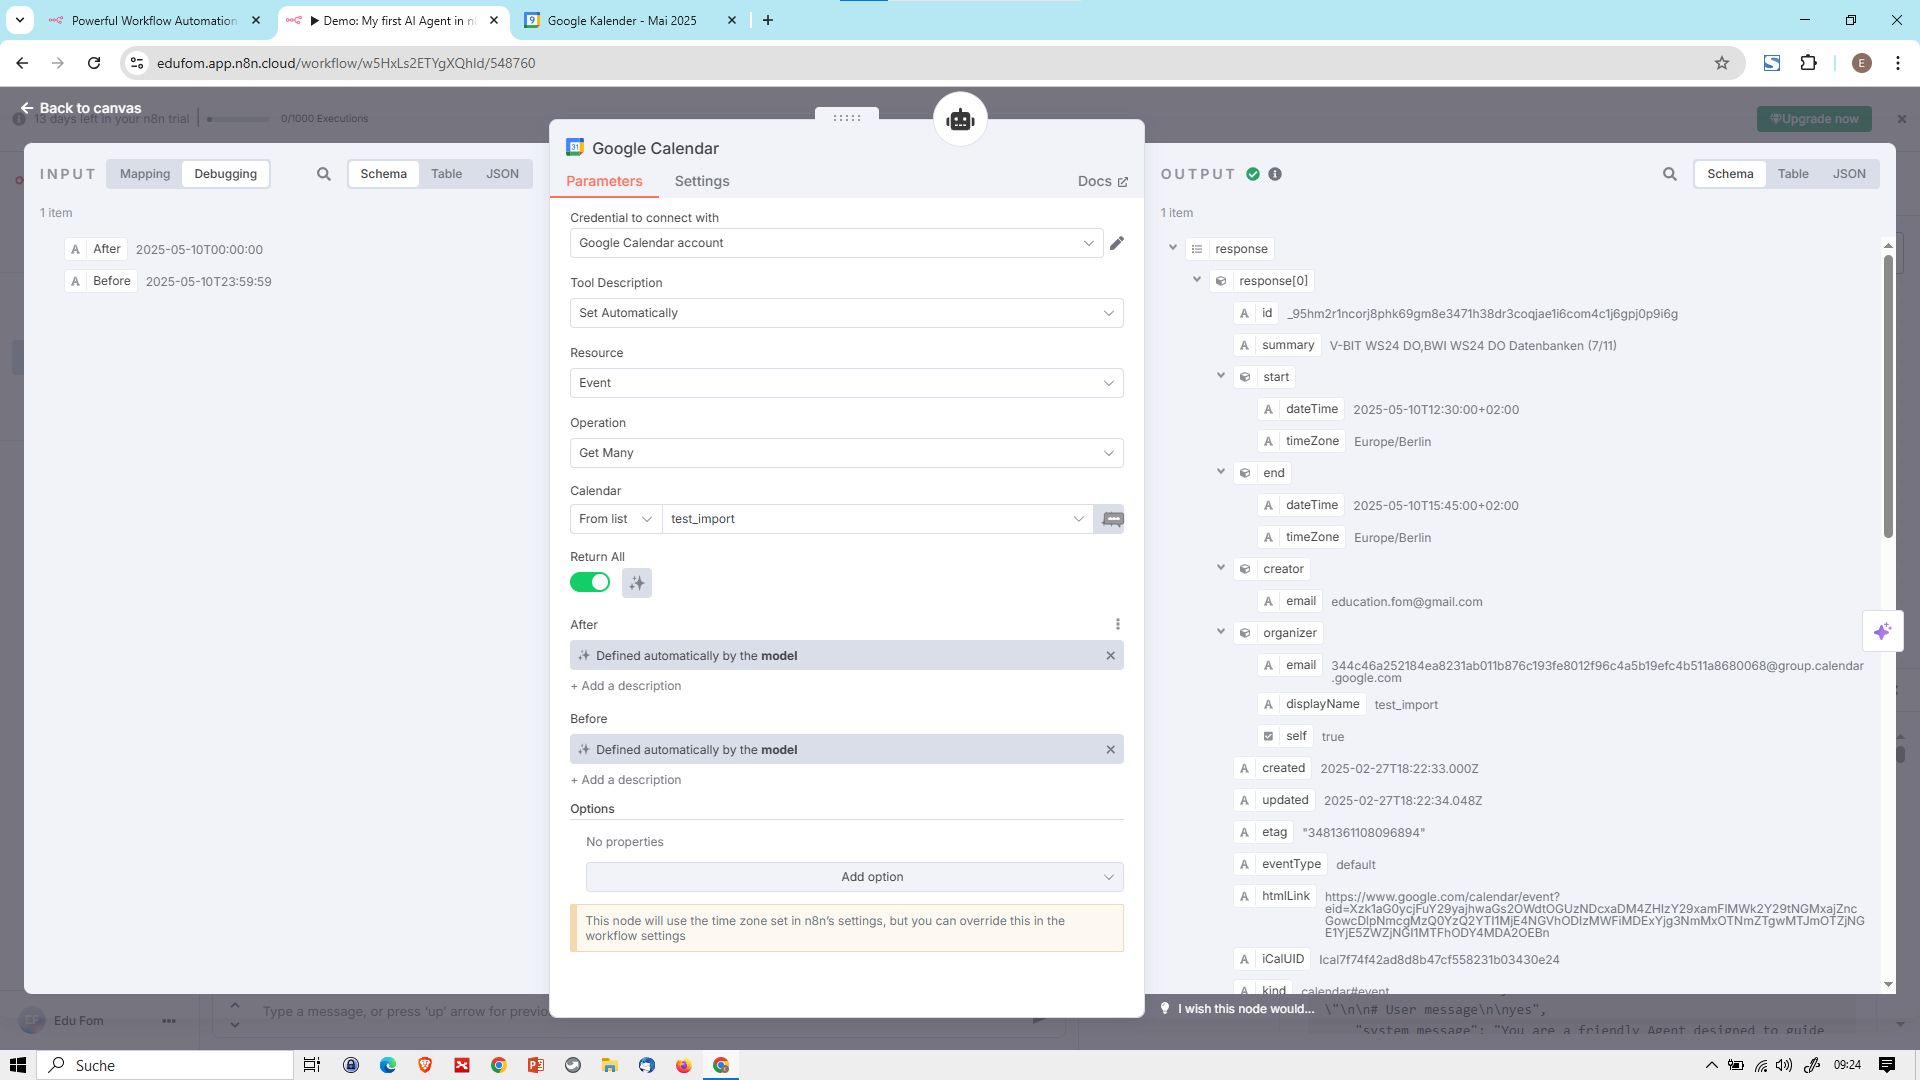
Task: Open the Chrome profile avatar E
Action: click(x=1861, y=63)
